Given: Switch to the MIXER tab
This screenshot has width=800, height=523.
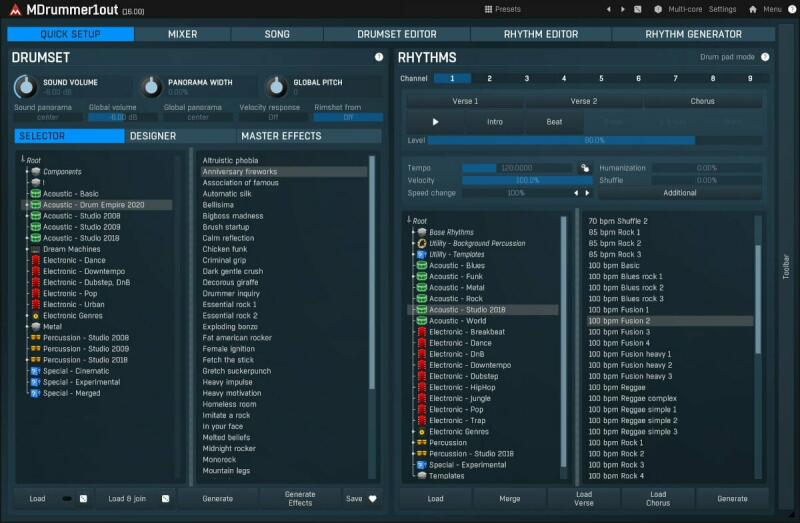Looking at the screenshot, I should [x=183, y=34].
